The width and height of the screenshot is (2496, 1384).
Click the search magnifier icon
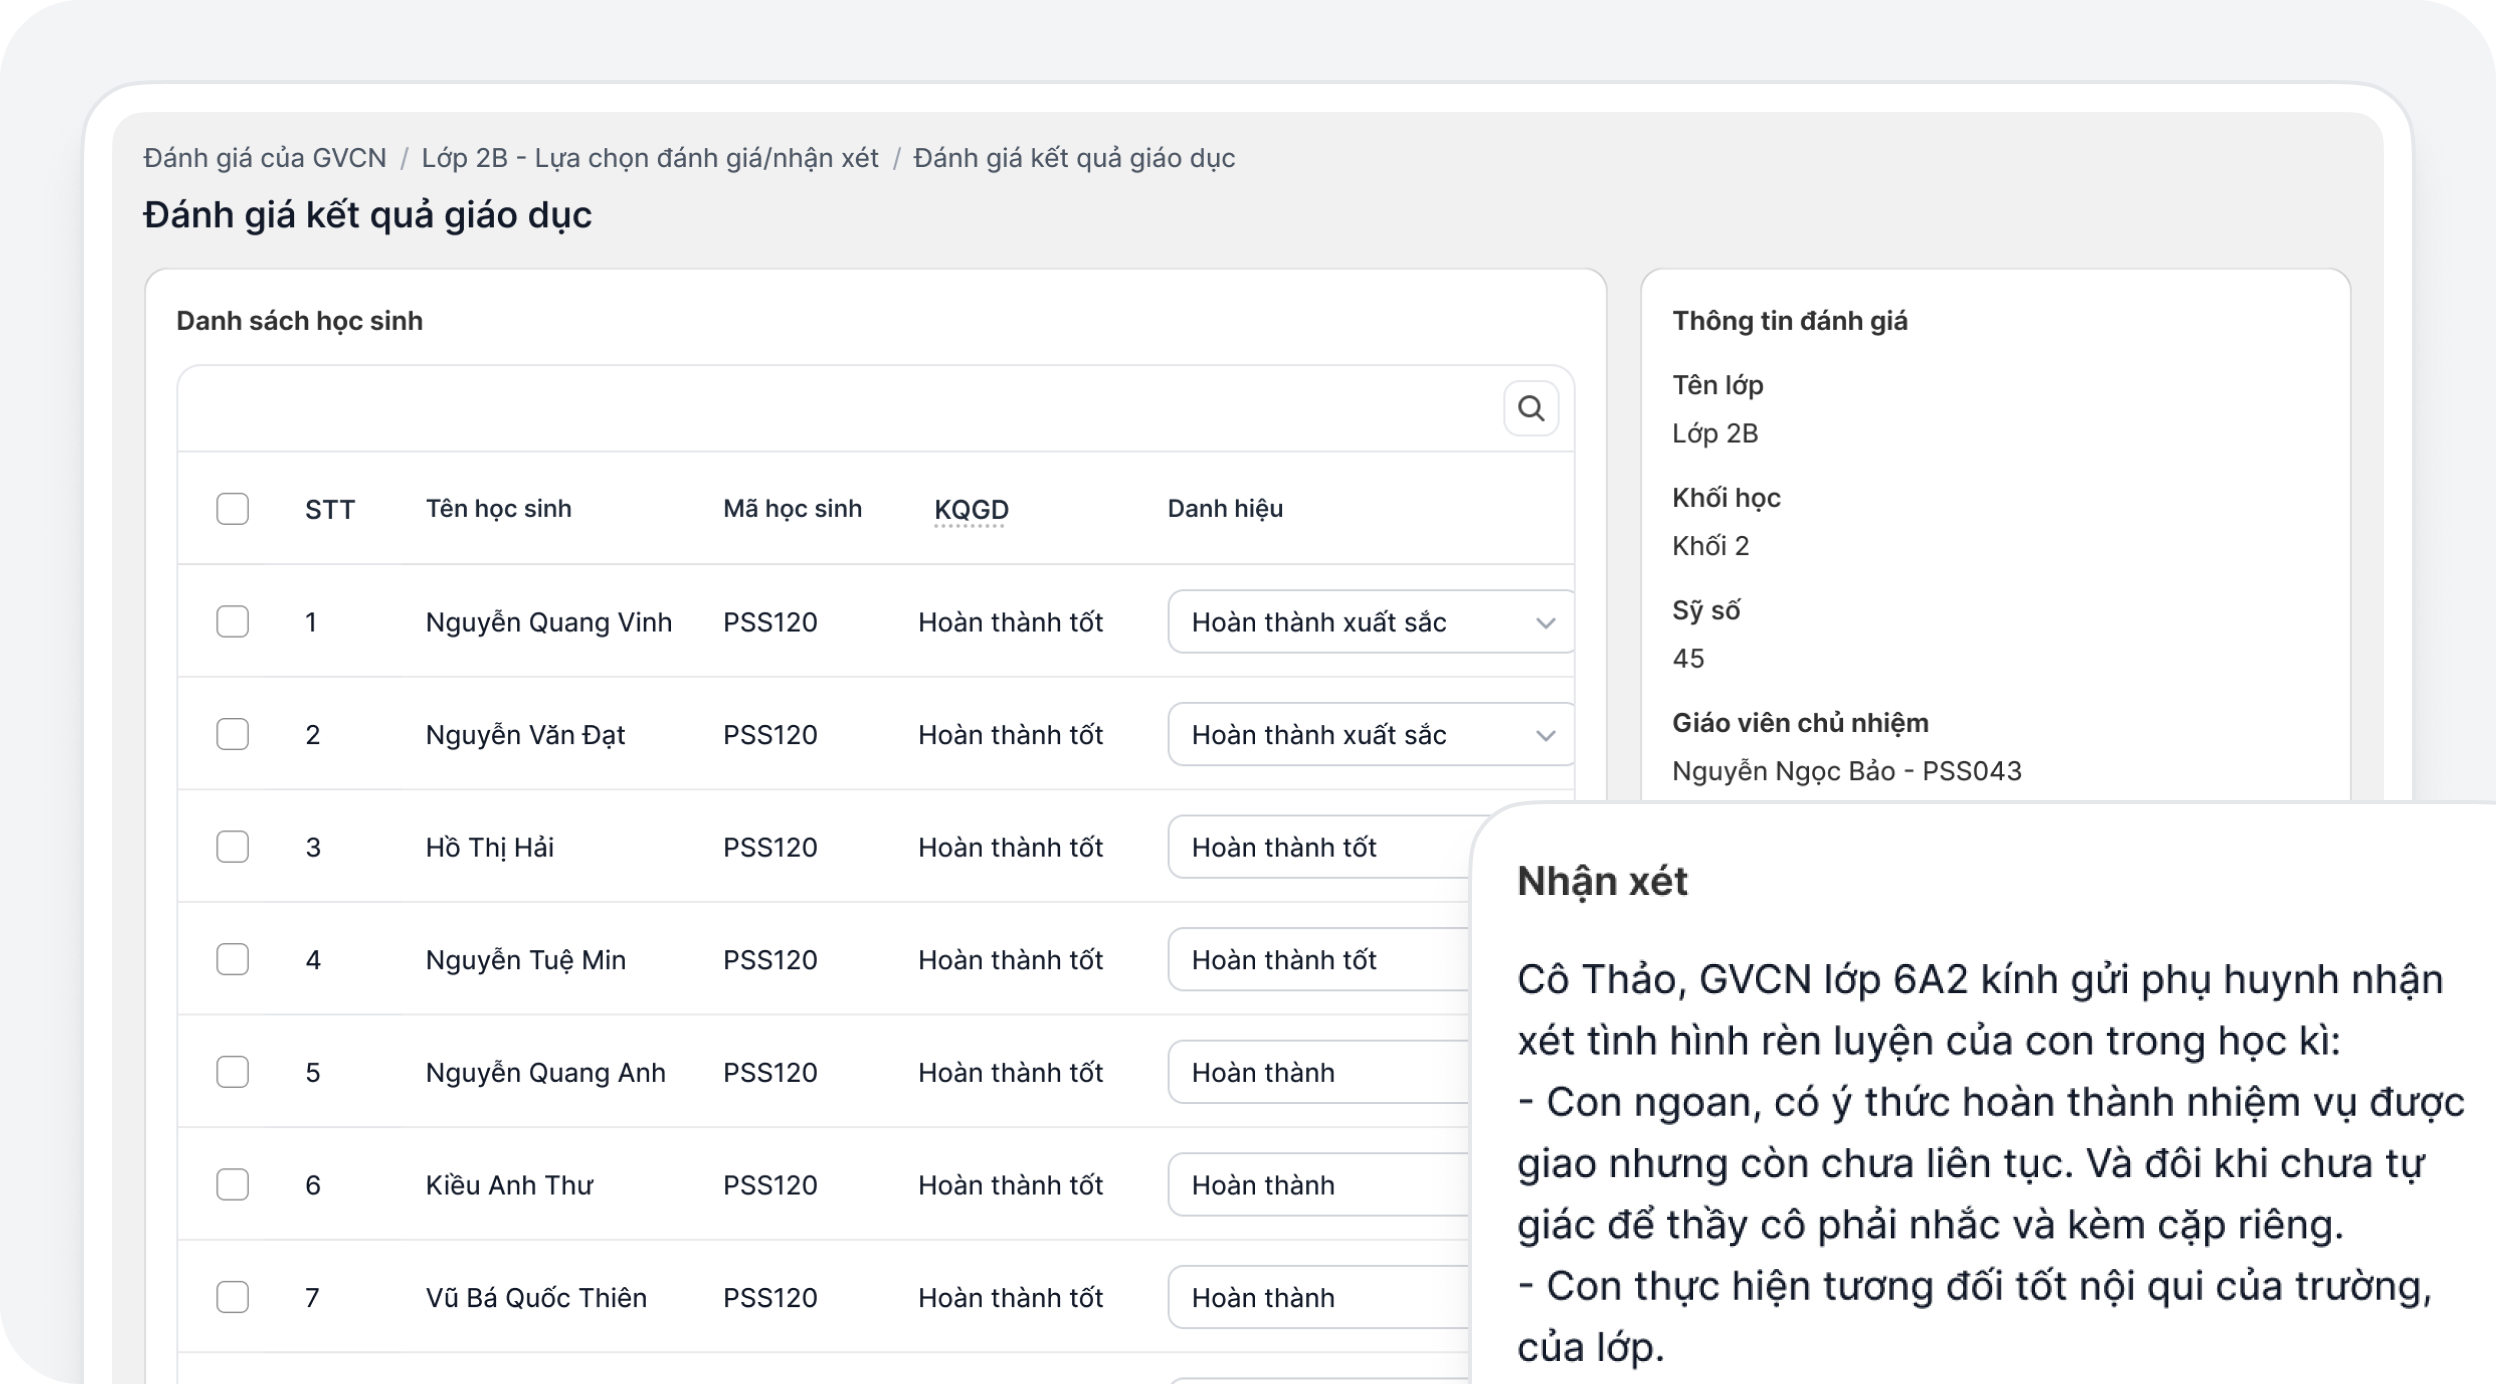1531,408
